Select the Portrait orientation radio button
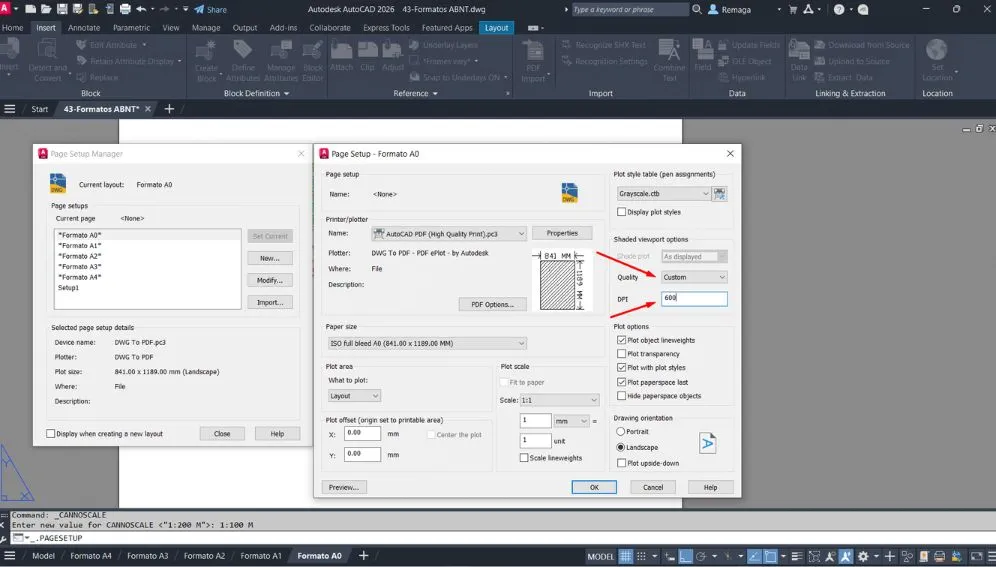This screenshot has width=996, height=567. point(621,432)
